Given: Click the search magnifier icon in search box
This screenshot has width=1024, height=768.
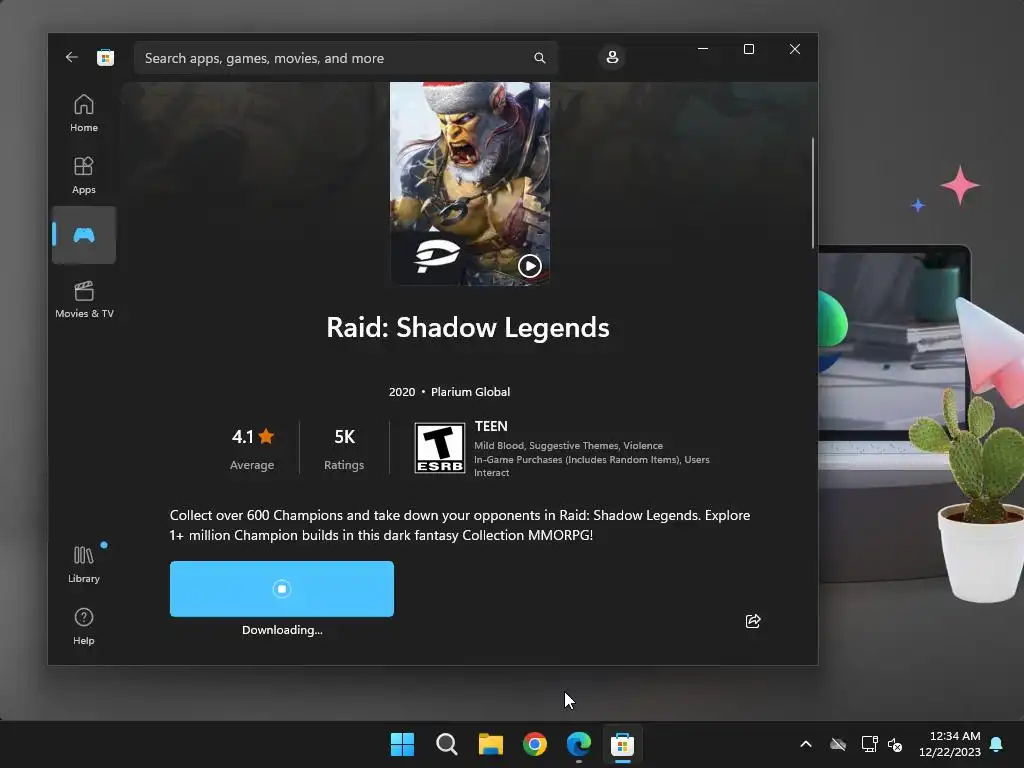Looking at the screenshot, I should (539, 58).
